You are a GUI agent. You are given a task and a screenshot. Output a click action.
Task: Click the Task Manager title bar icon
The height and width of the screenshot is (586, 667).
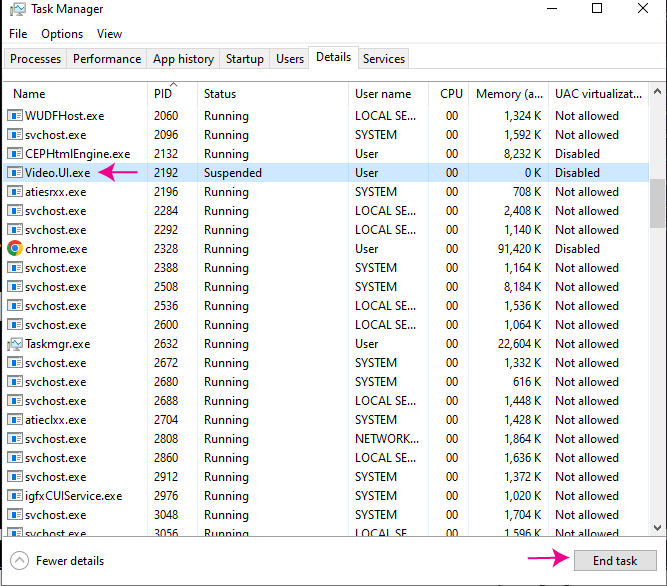(x=17, y=9)
